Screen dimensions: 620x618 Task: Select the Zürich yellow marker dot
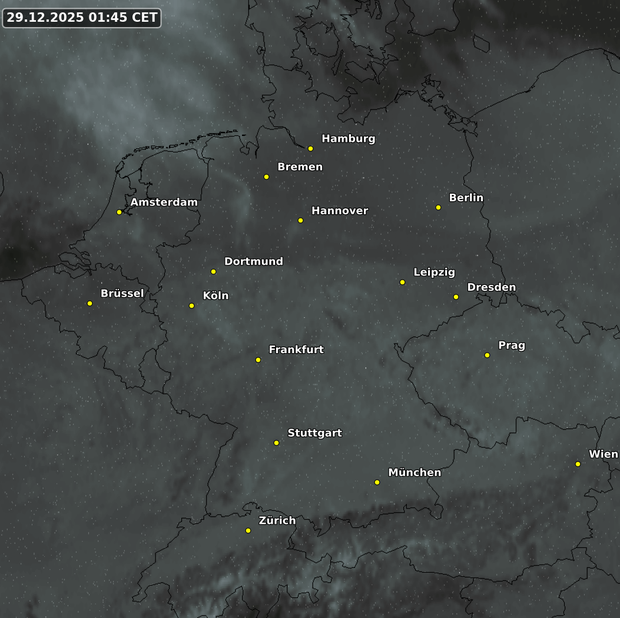pos(248,531)
